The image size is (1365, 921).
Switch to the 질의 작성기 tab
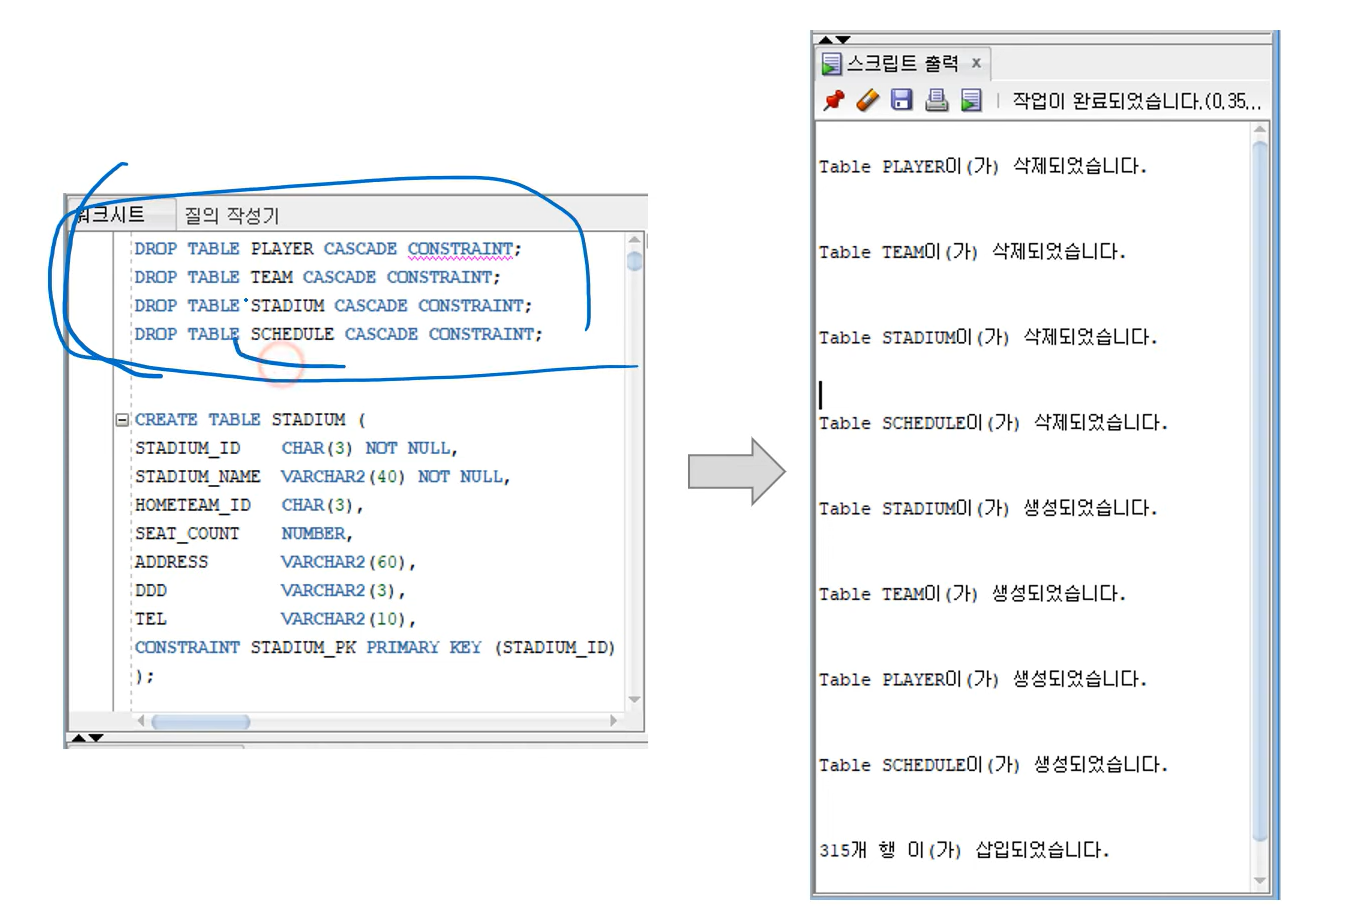tap(231, 215)
